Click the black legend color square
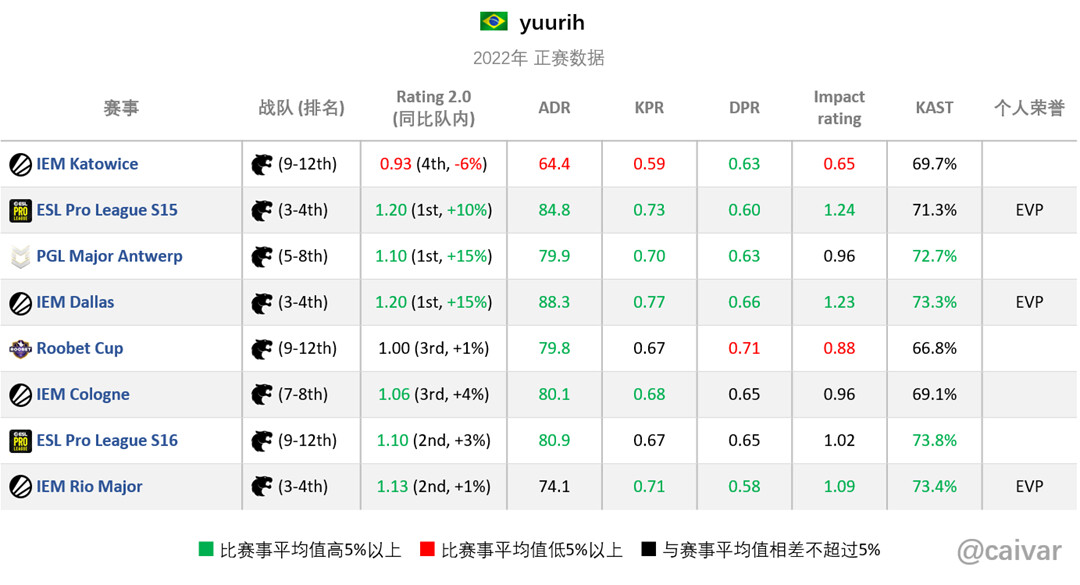1080x585 pixels. [648, 549]
